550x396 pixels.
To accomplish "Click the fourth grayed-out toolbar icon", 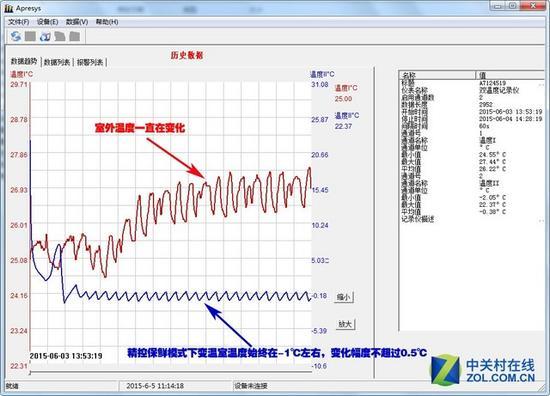I will coord(60,36).
